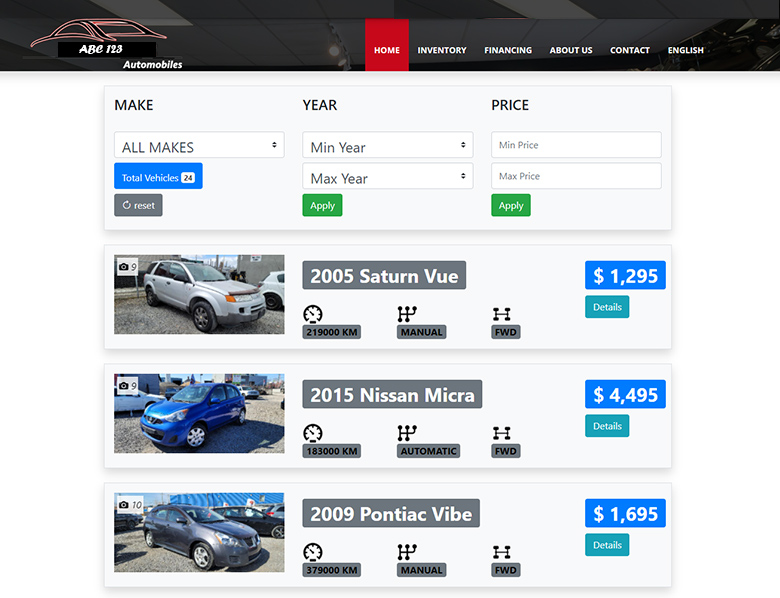Click the drivetrain icon for Saturn Vue
This screenshot has width=780, height=598.
click(501, 314)
